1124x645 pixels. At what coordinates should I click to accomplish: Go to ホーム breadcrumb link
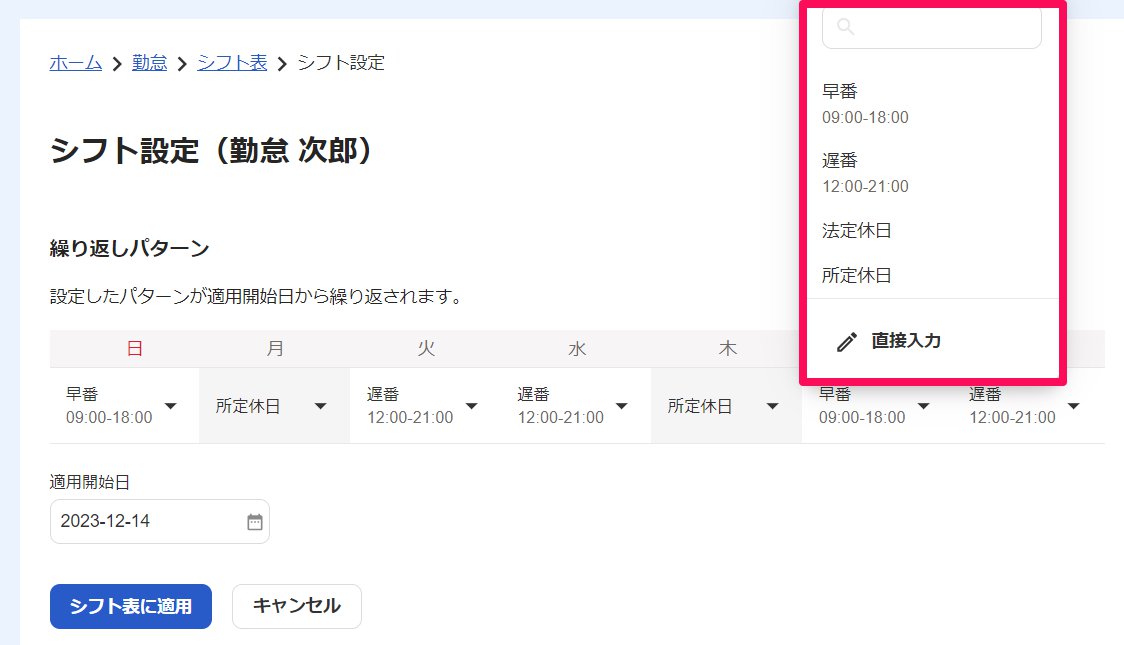[x=75, y=63]
